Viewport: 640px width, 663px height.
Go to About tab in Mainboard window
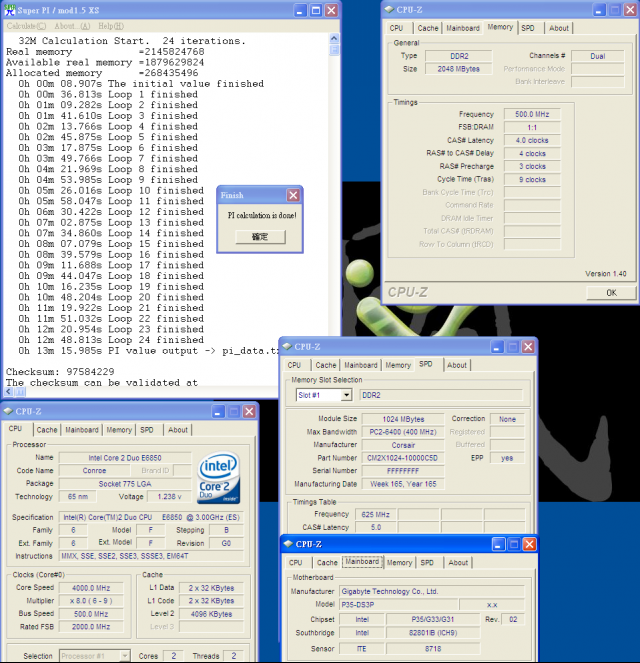458,563
